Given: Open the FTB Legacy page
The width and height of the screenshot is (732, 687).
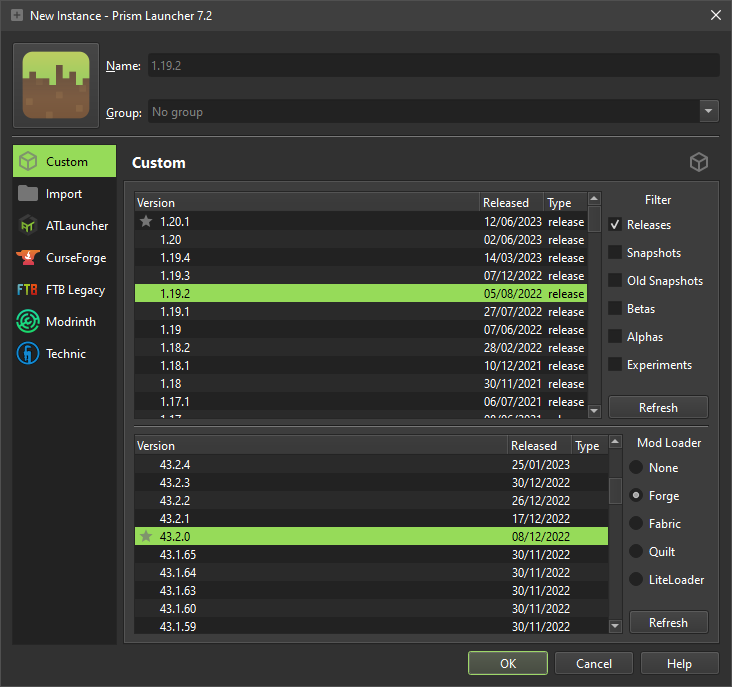Looking at the screenshot, I should point(64,289).
